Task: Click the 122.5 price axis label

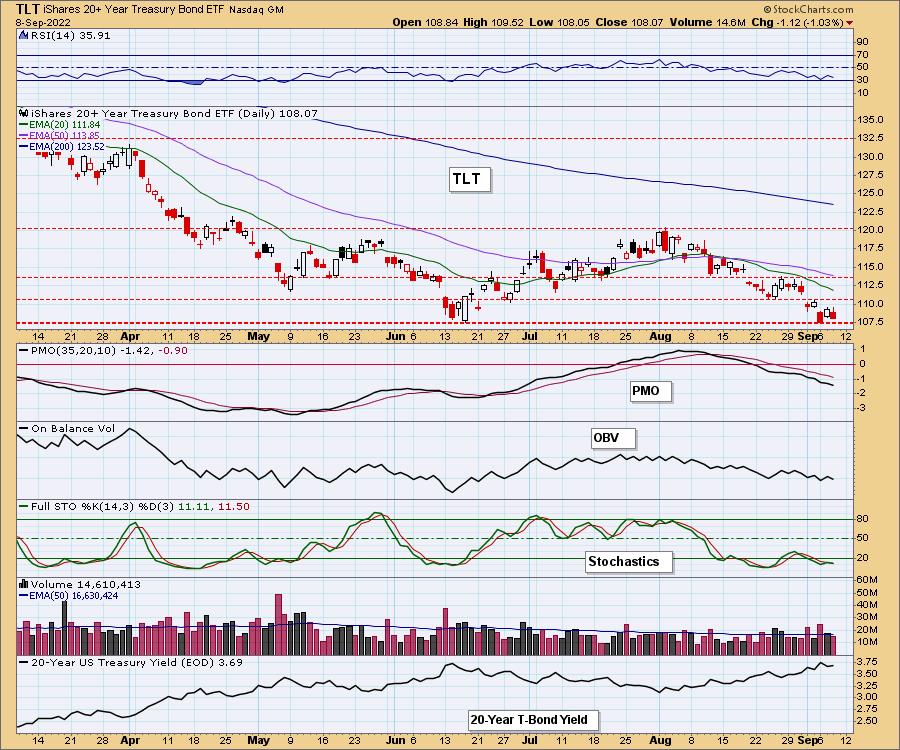Action: [870, 212]
